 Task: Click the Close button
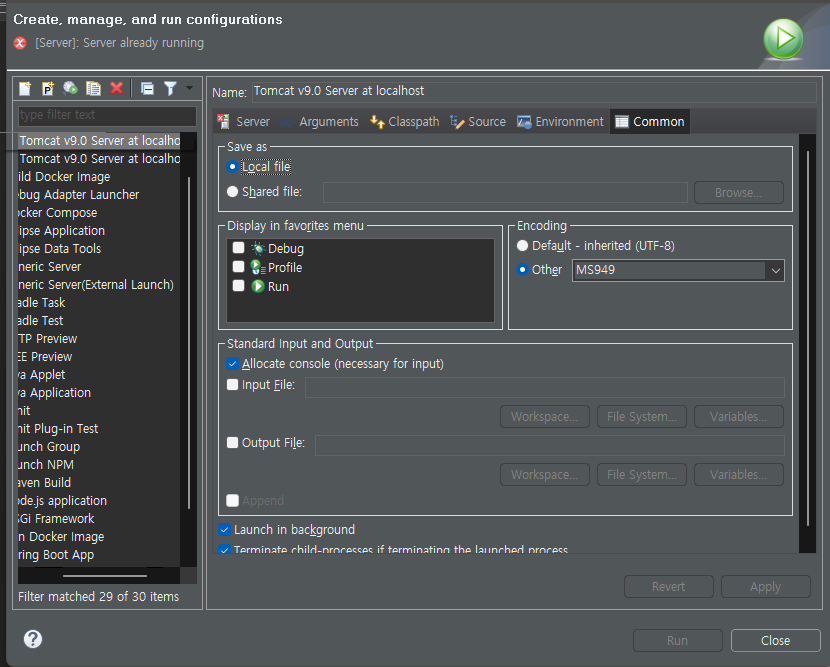coord(775,641)
